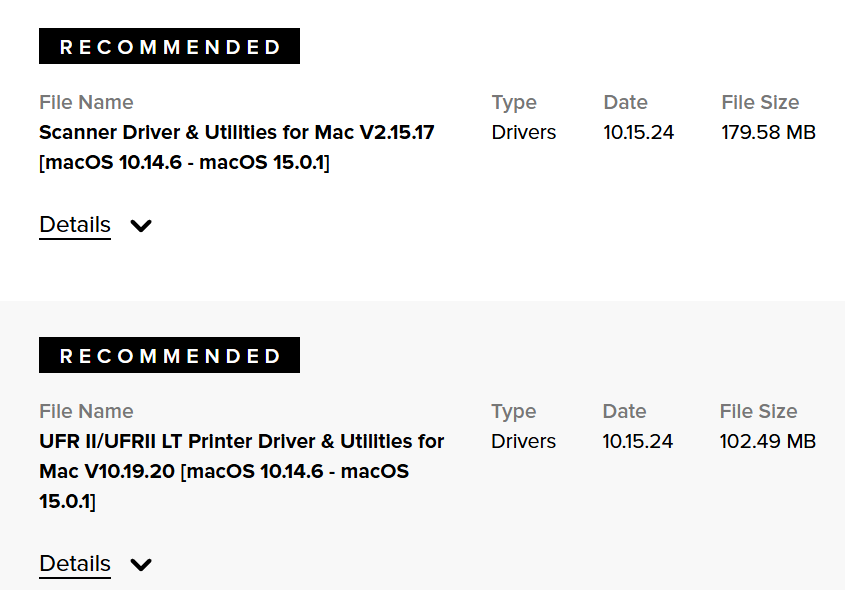Click File Size header in UFR II entry
Viewport: 845px width, 590px height.
click(758, 411)
